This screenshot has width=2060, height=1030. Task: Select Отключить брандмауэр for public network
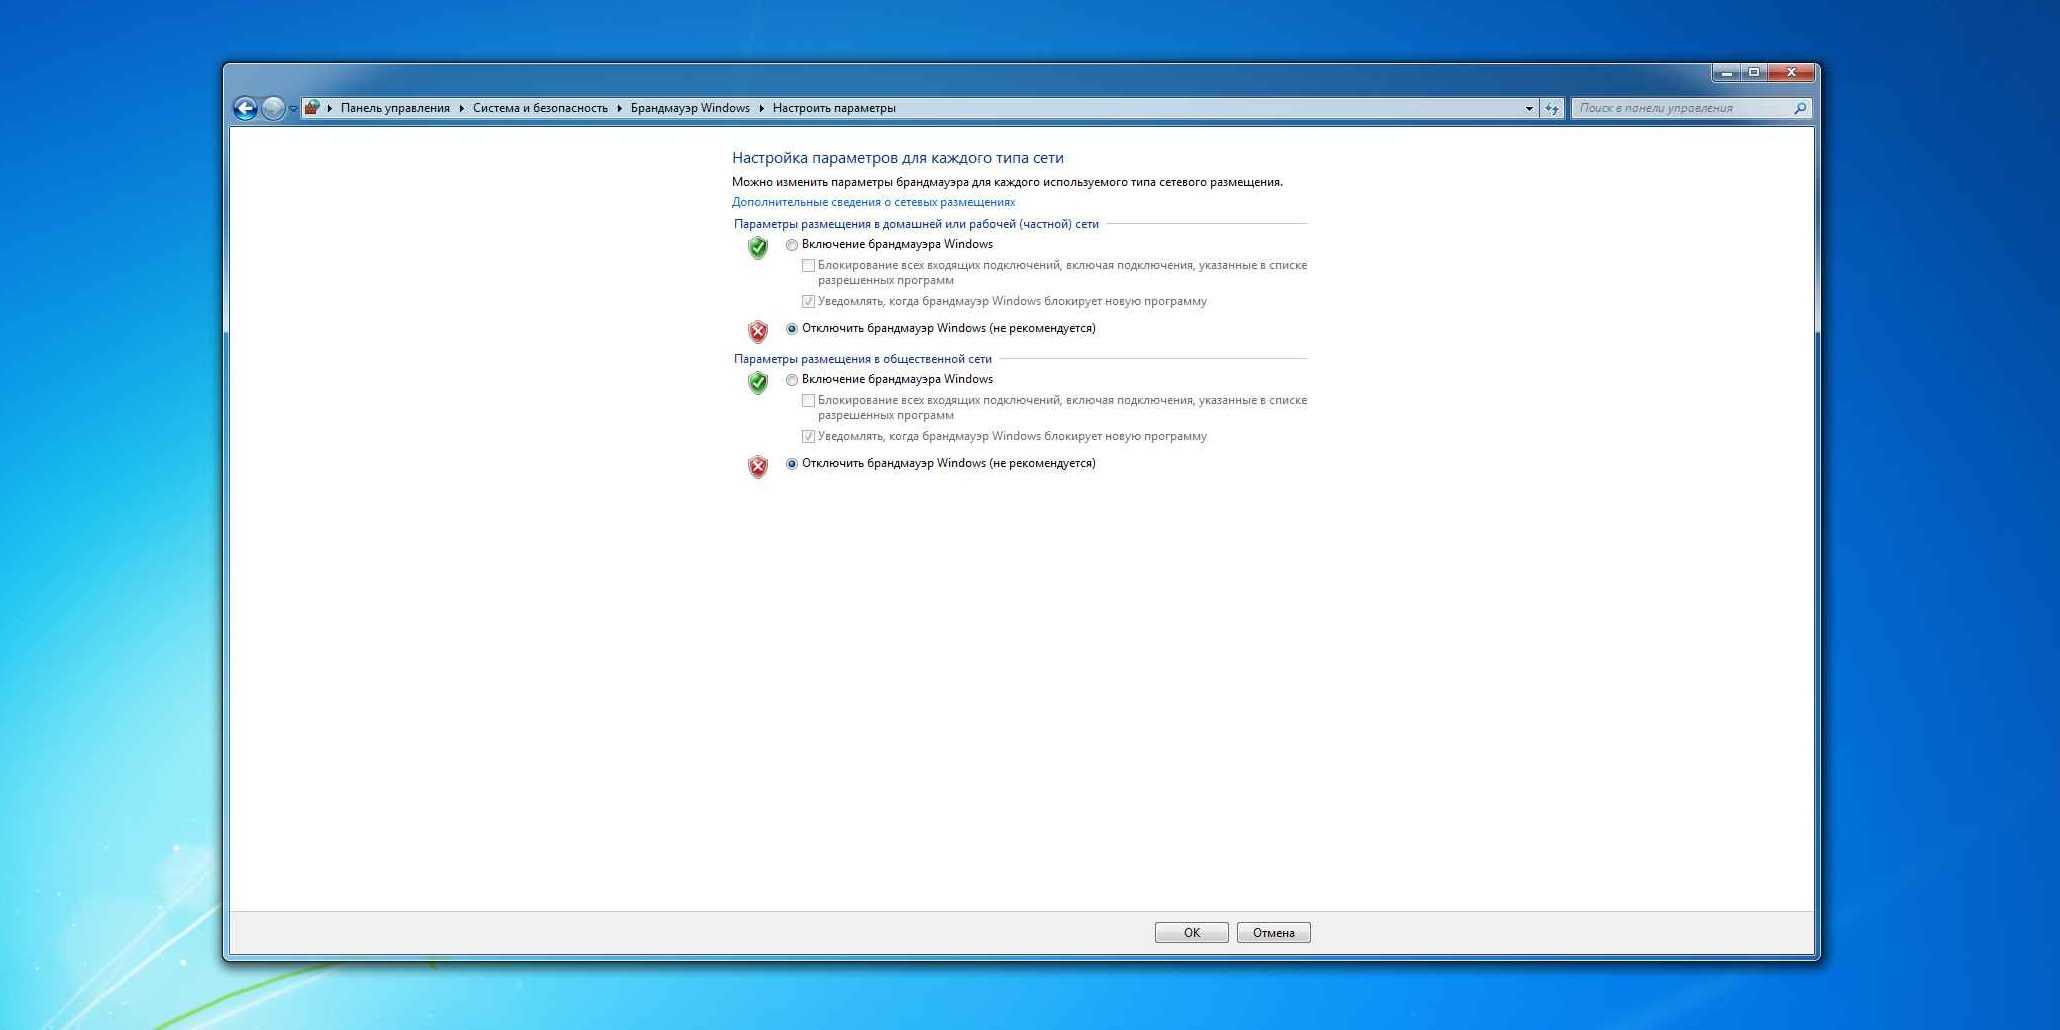[x=792, y=464]
